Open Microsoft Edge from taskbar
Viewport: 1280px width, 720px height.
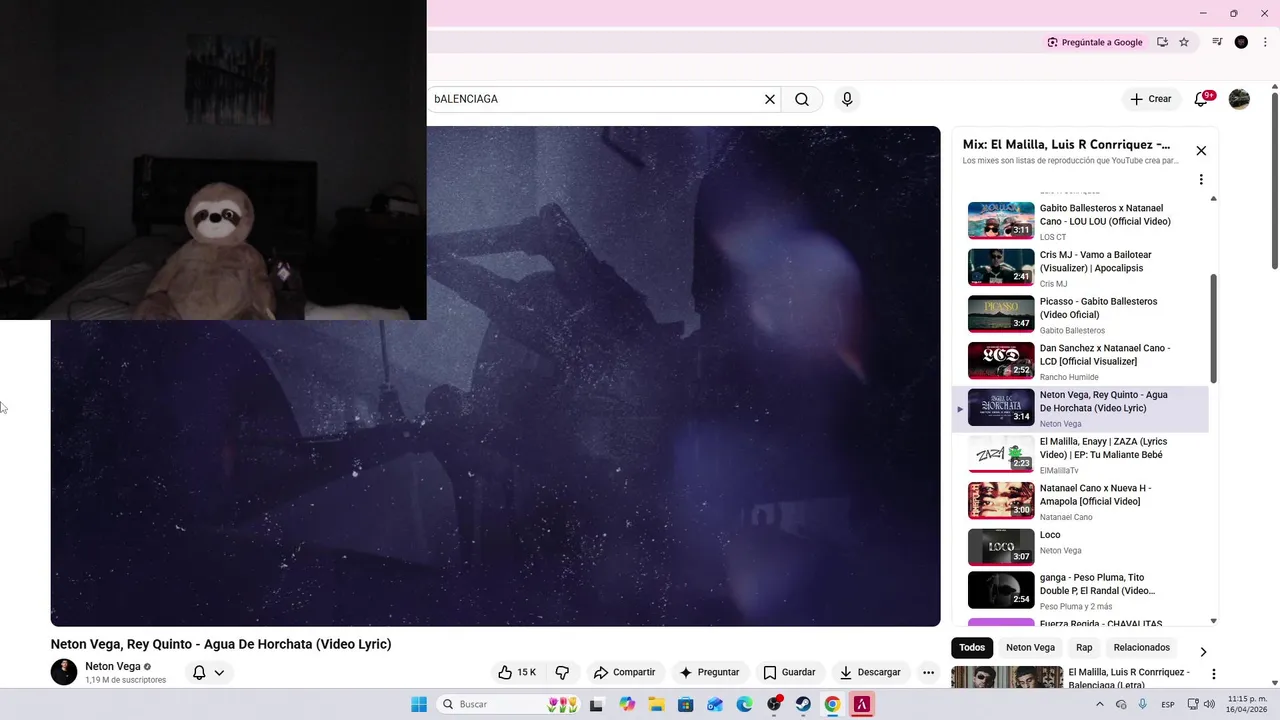point(744,704)
